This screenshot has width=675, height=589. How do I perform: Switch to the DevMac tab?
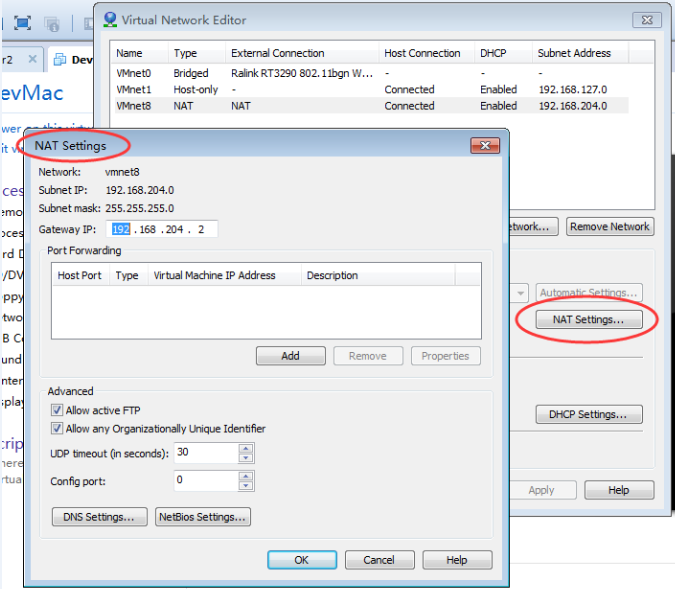73,59
